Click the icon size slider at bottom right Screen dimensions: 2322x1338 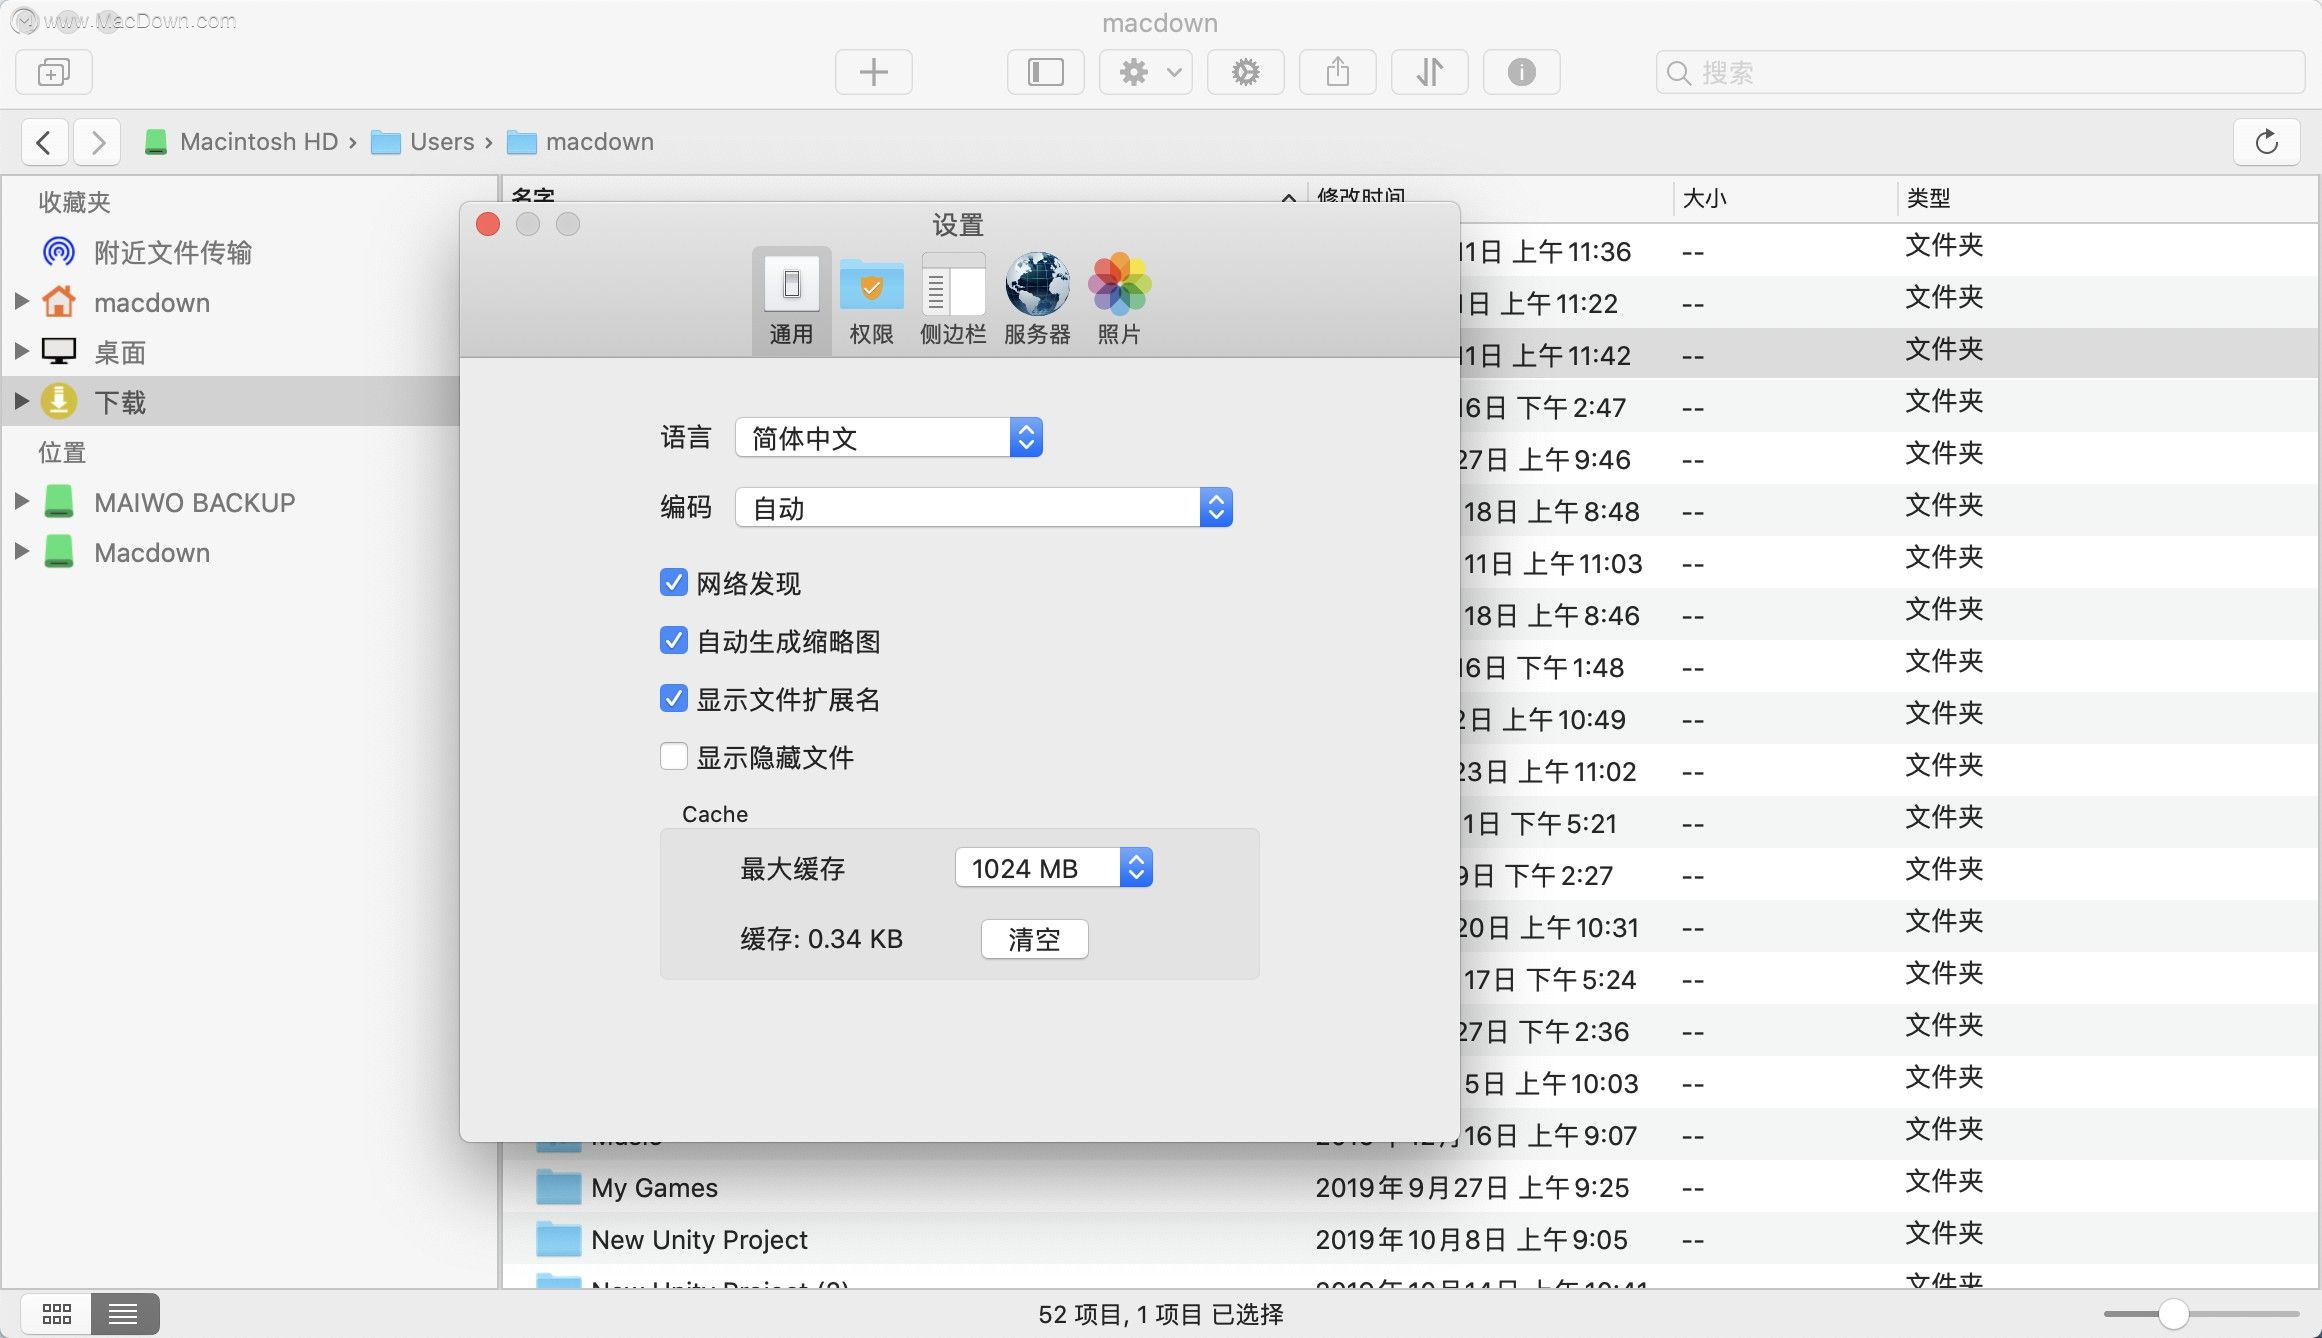pyautogui.click(x=2200, y=1313)
